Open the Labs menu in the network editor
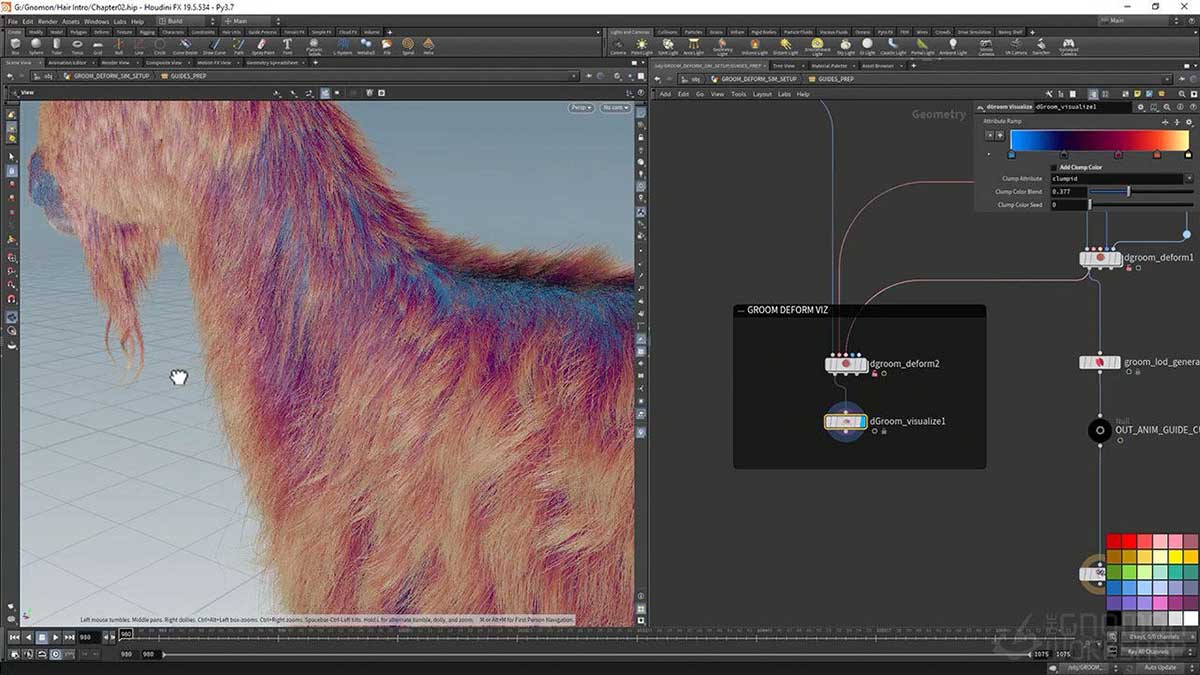Image resolution: width=1200 pixels, height=675 pixels. [784, 93]
